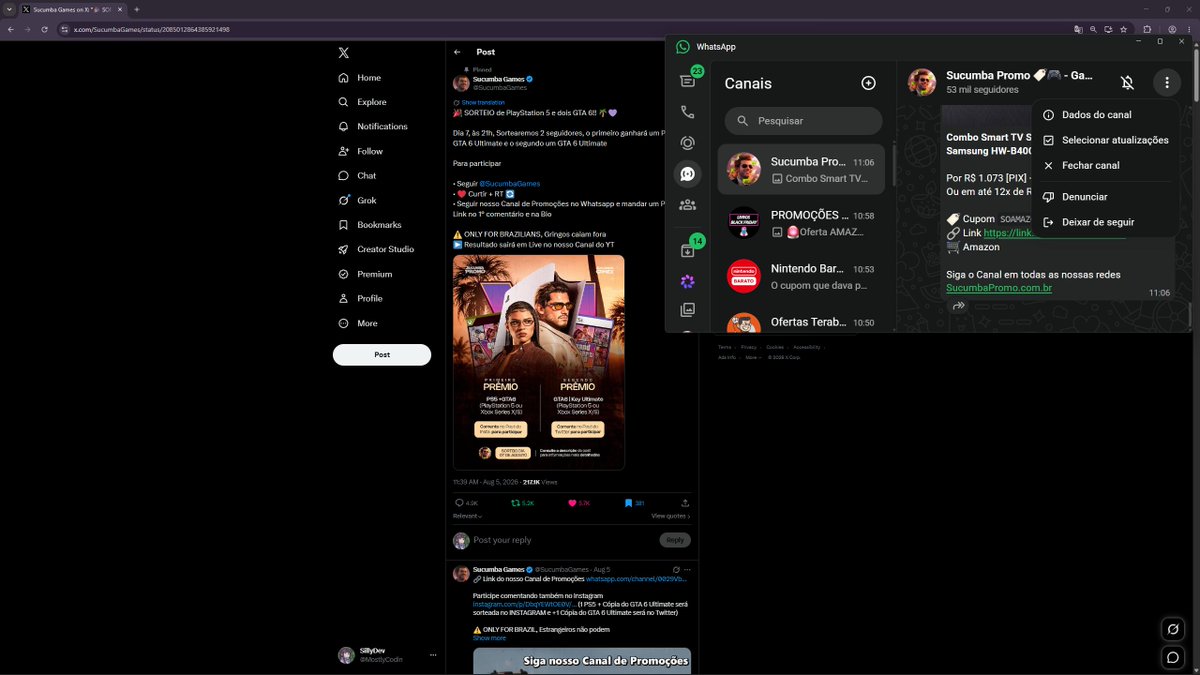The height and width of the screenshot is (675, 1200).
Task: Go to Home in X sidebar
Action: tap(360, 78)
